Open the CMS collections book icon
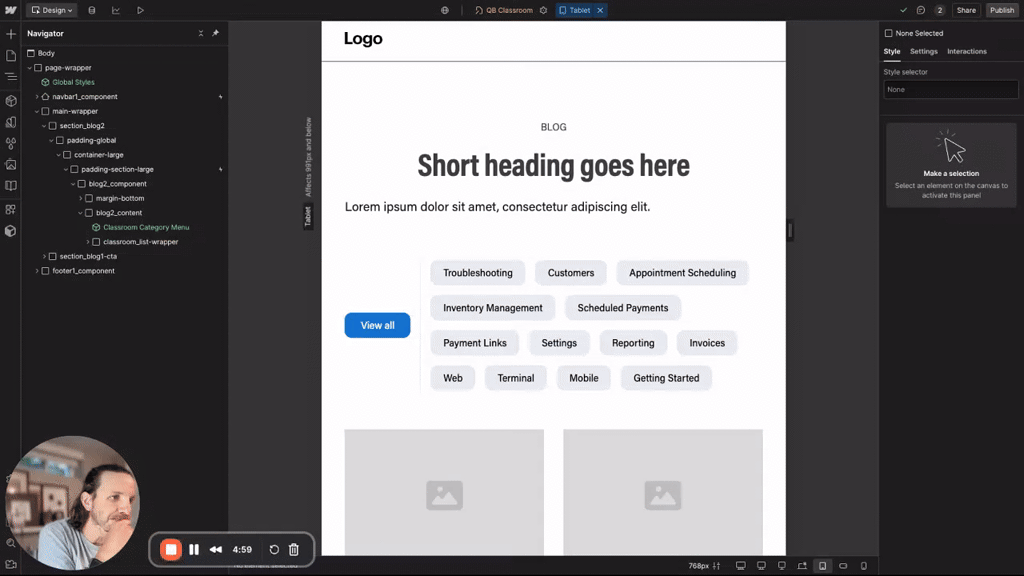 (x=10, y=186)
